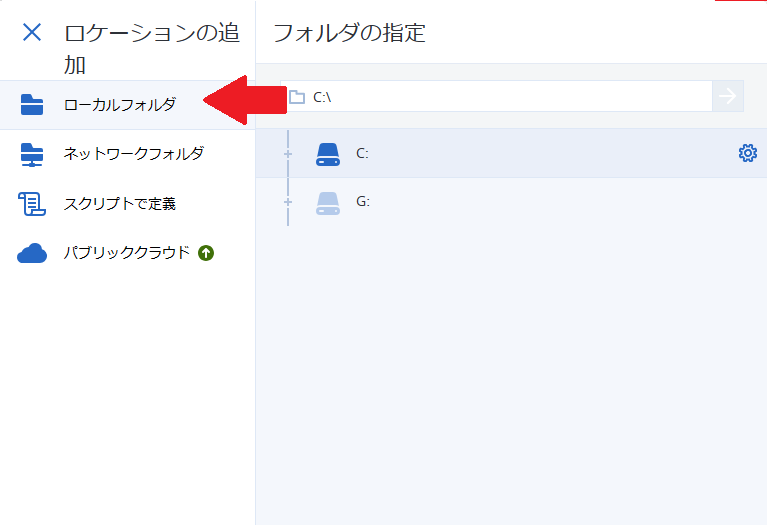The image size is (767, 525).
Task: Go to path with arrow button
Action: coord(728,96)
